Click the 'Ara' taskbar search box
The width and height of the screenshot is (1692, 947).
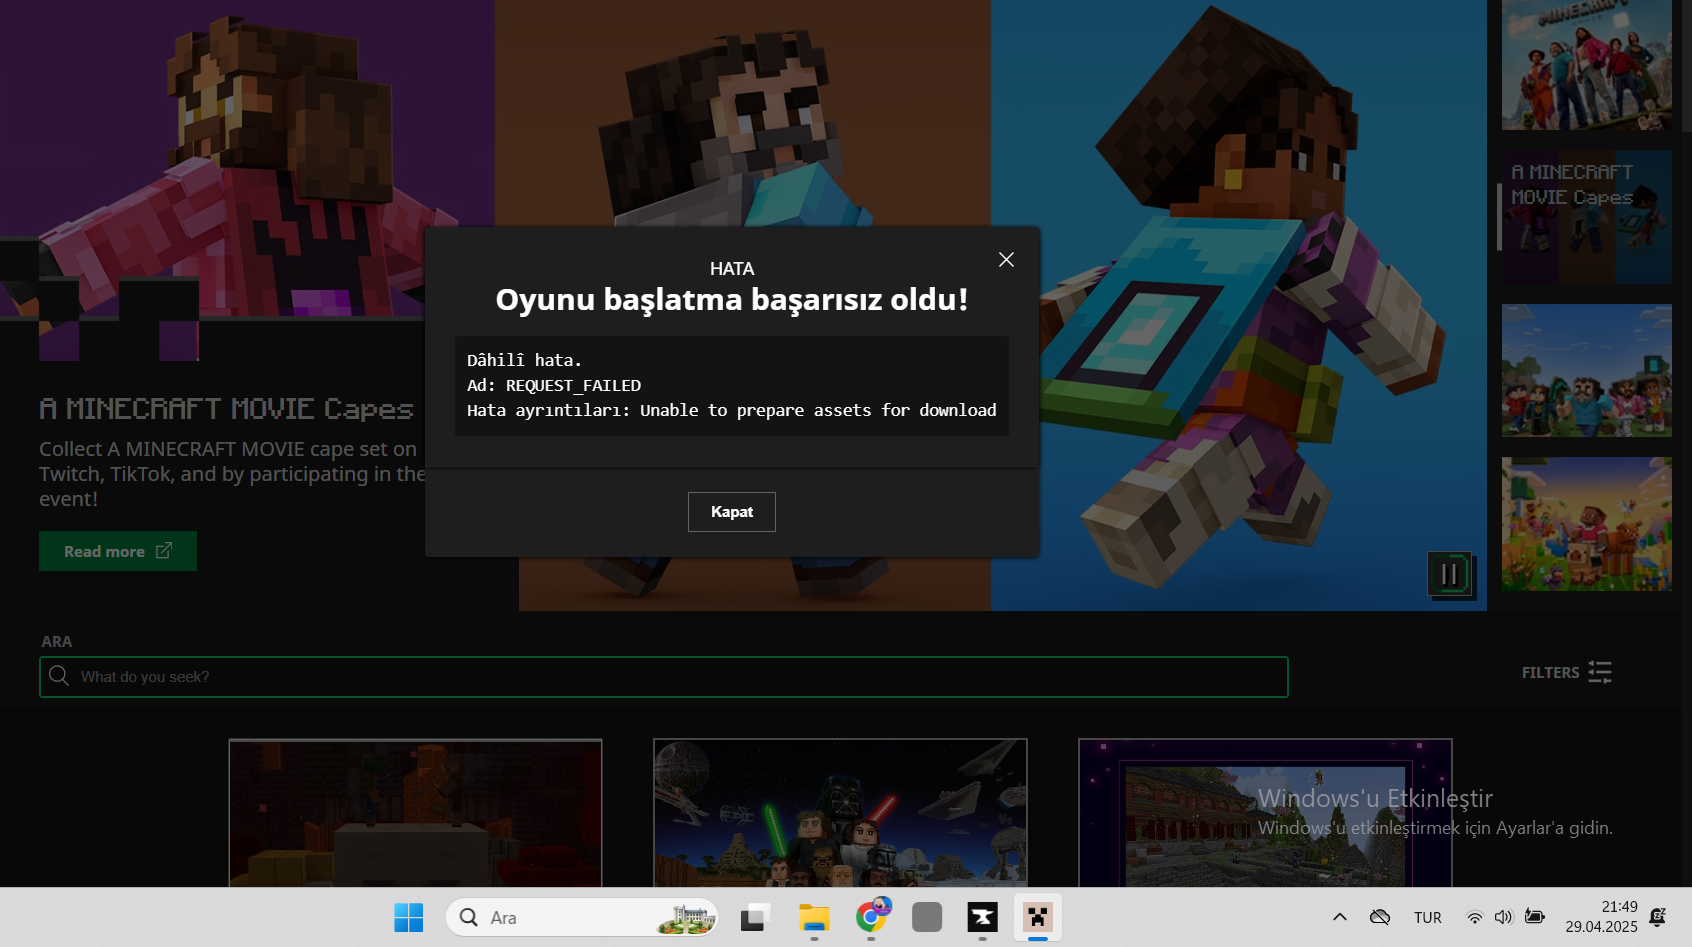[x=582, y=917]
